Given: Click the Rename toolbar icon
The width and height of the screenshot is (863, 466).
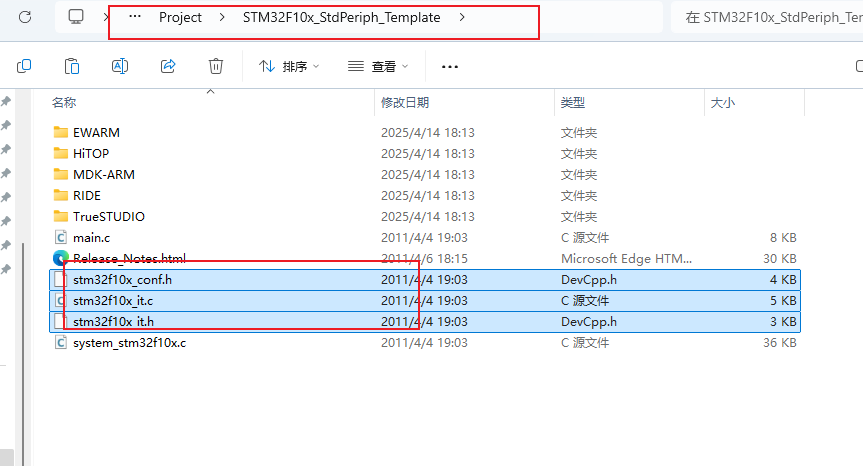Looking at the screenshot, I should [x=119, y=67].
